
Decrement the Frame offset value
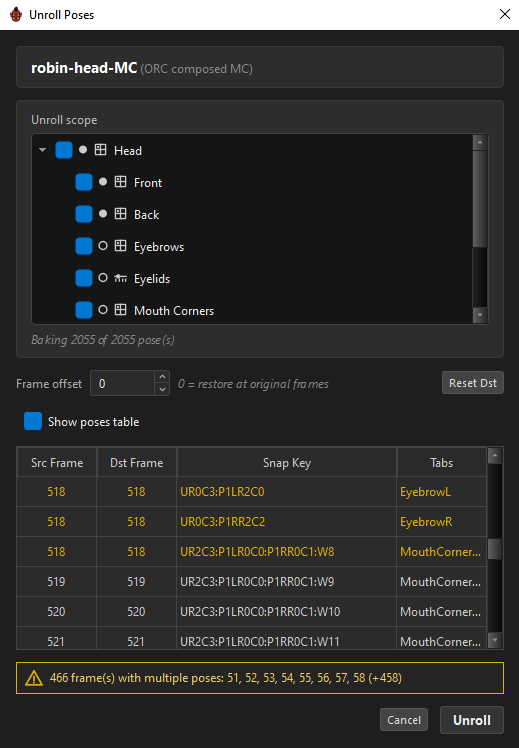click(x=162, y=389)
